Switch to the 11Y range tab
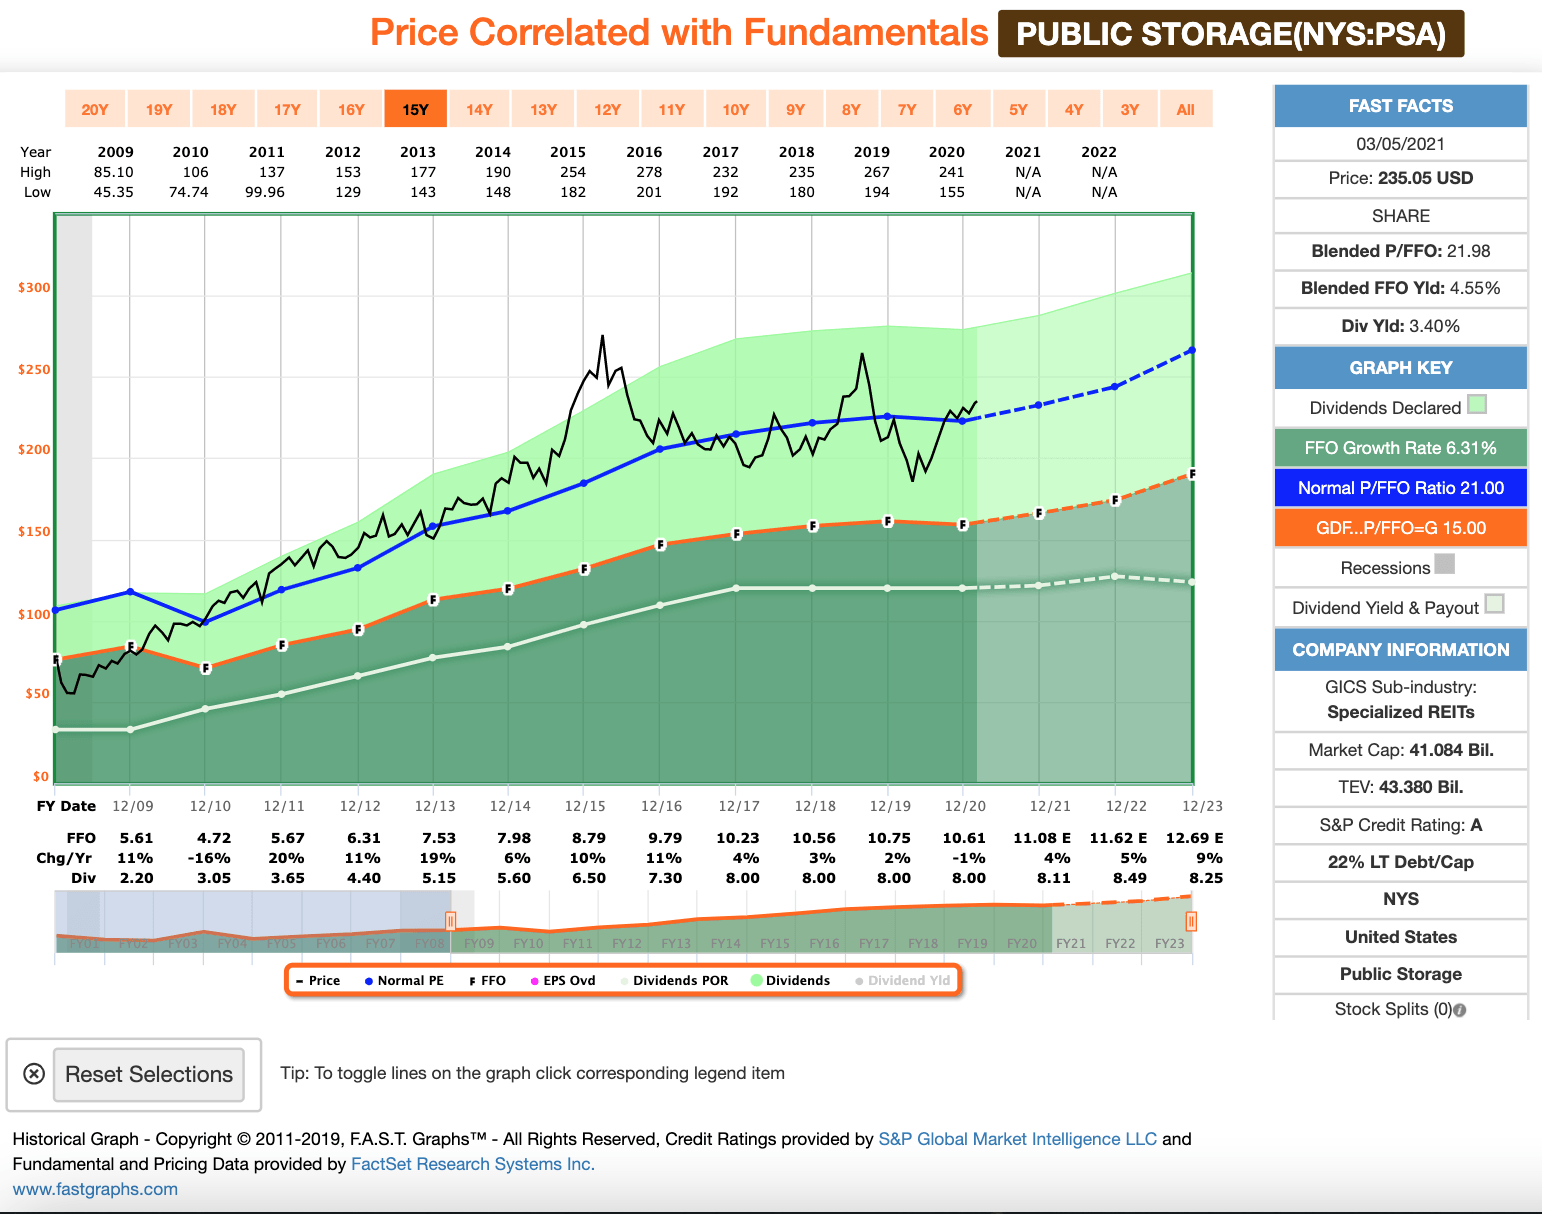Image resolution: width=1542 pixels, height=1214 pixels. pos(671,109)
